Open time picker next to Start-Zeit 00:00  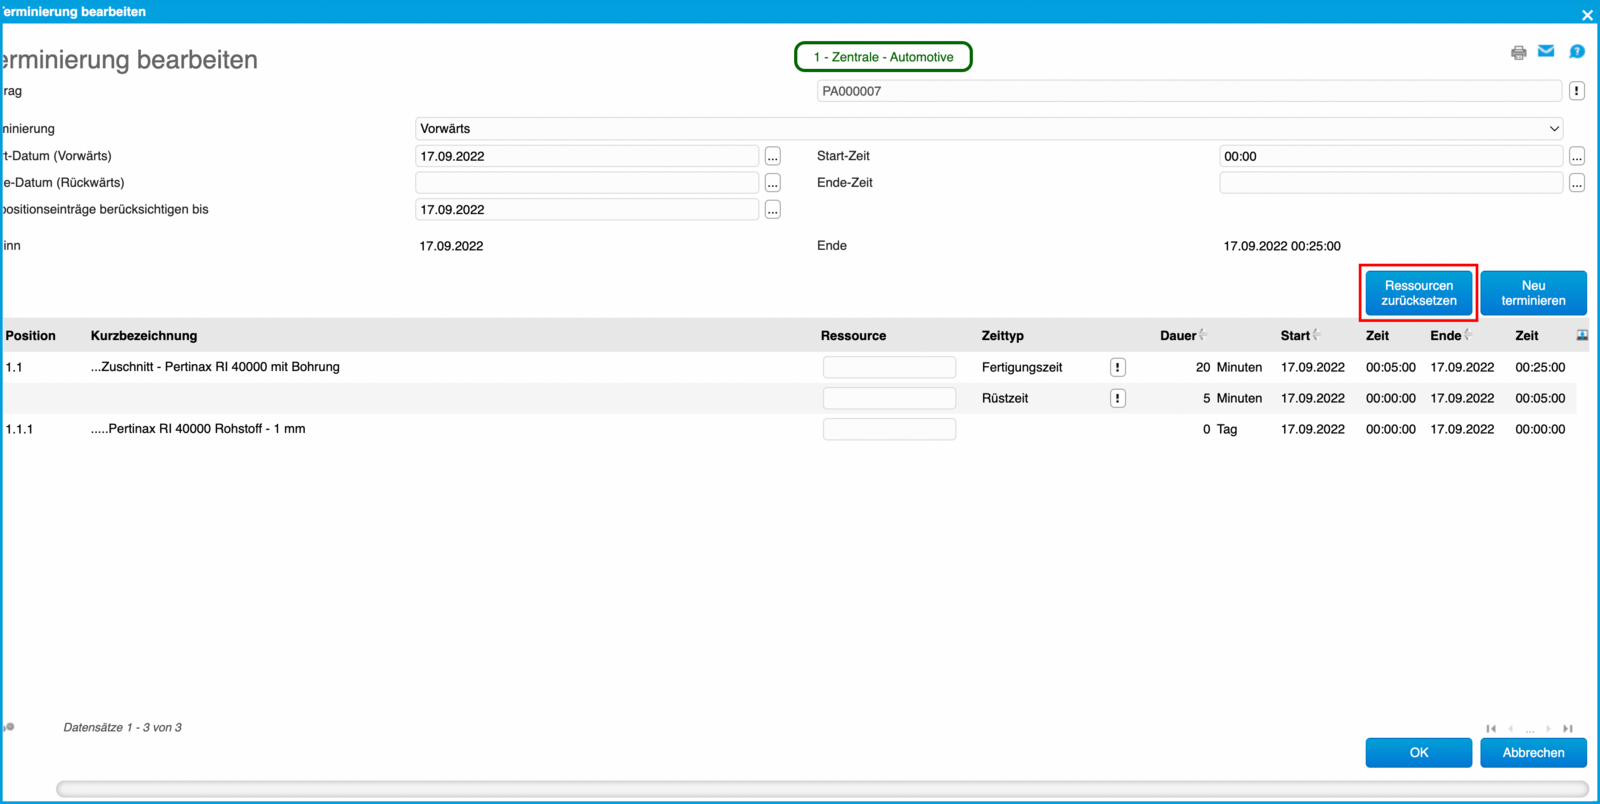coord(1577,156)
